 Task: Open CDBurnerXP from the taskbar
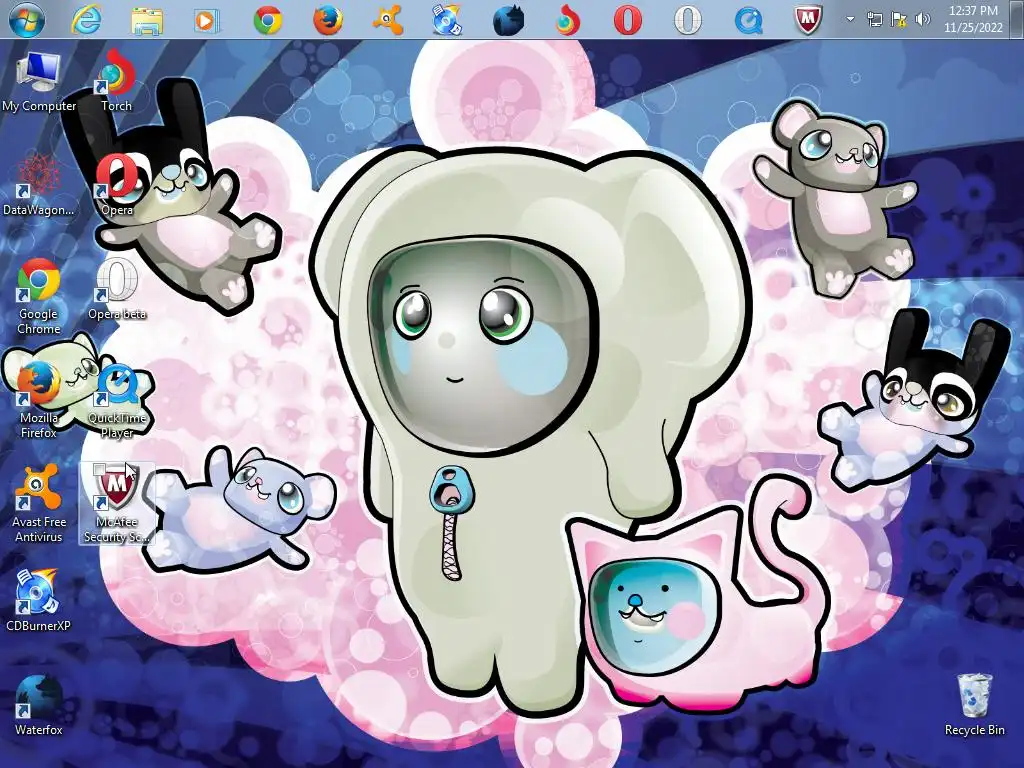pos(447,20)
